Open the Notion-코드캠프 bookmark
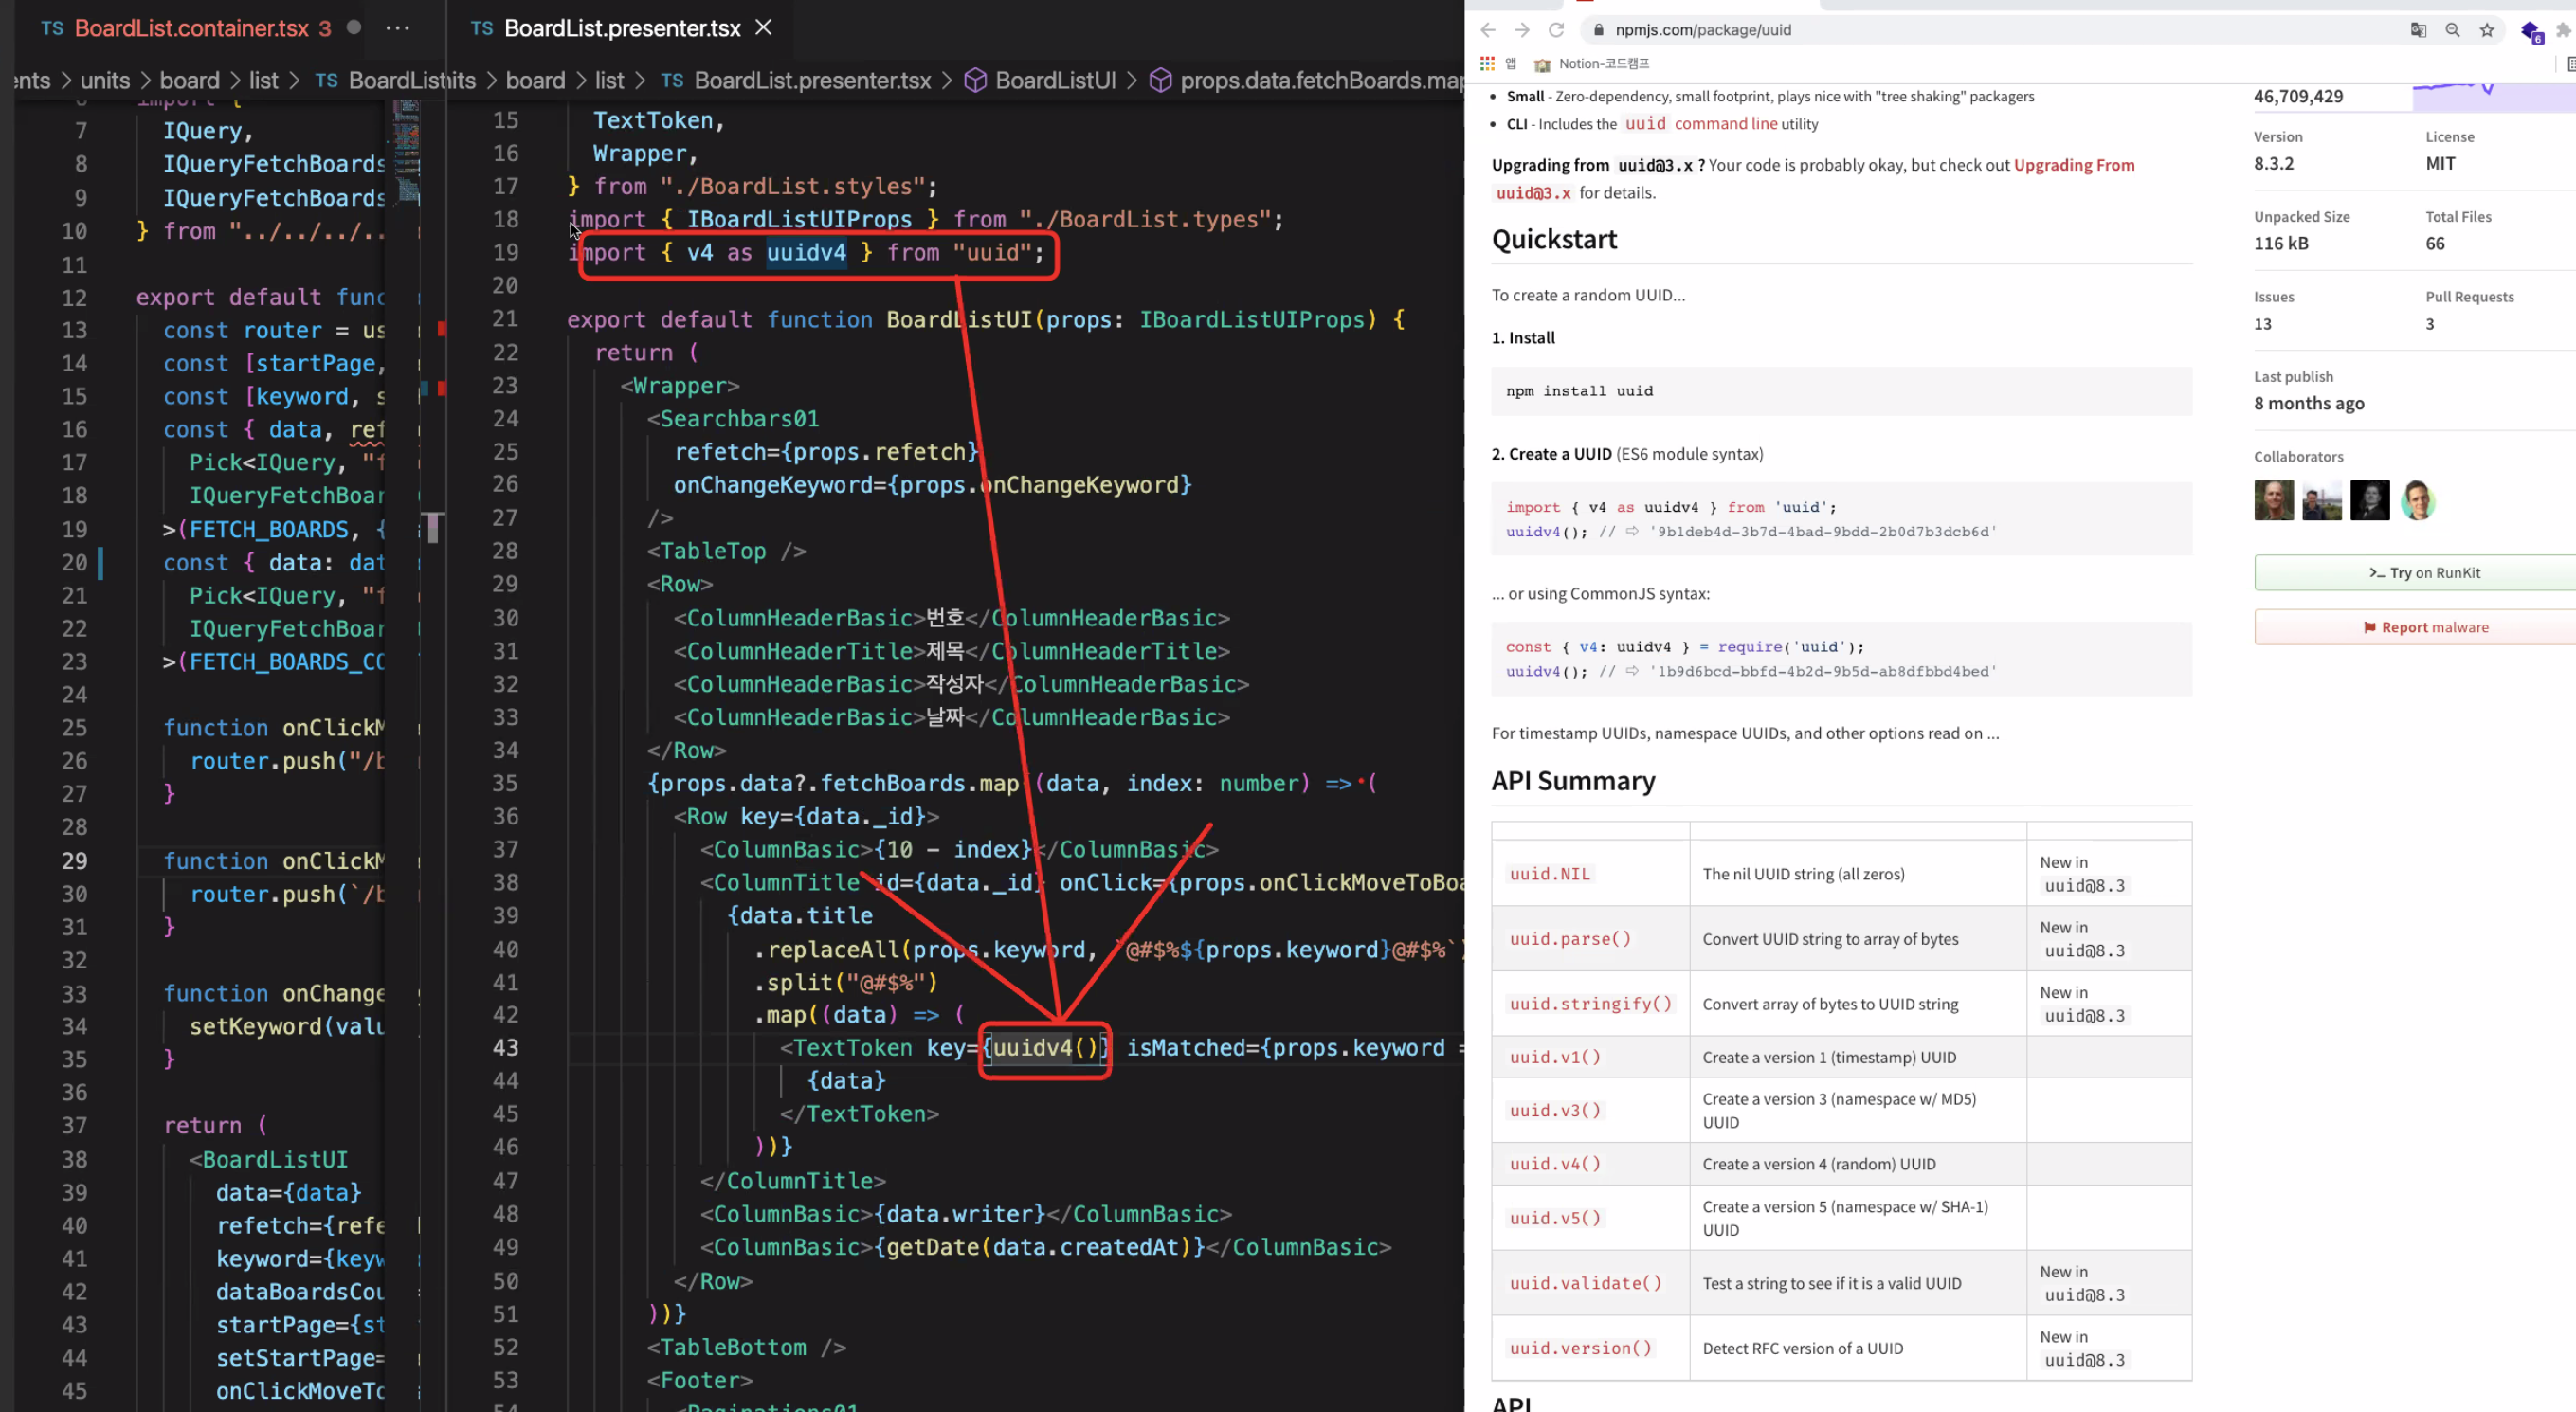 coord(1603,64)
